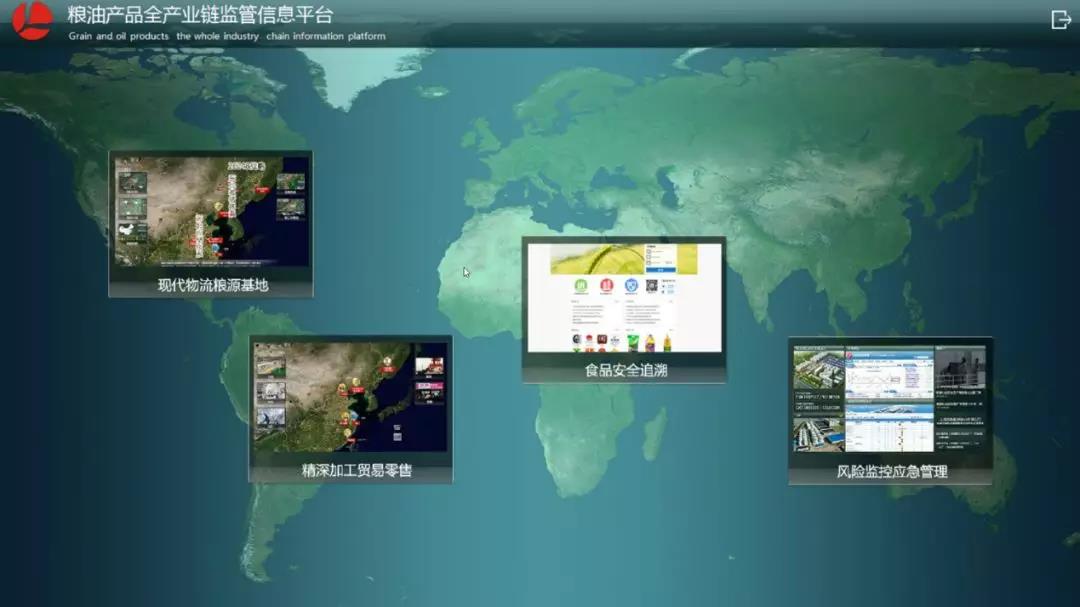
Task: Open the 风险监控应急管理 preview thumbnail
Action: click(890, 399)
